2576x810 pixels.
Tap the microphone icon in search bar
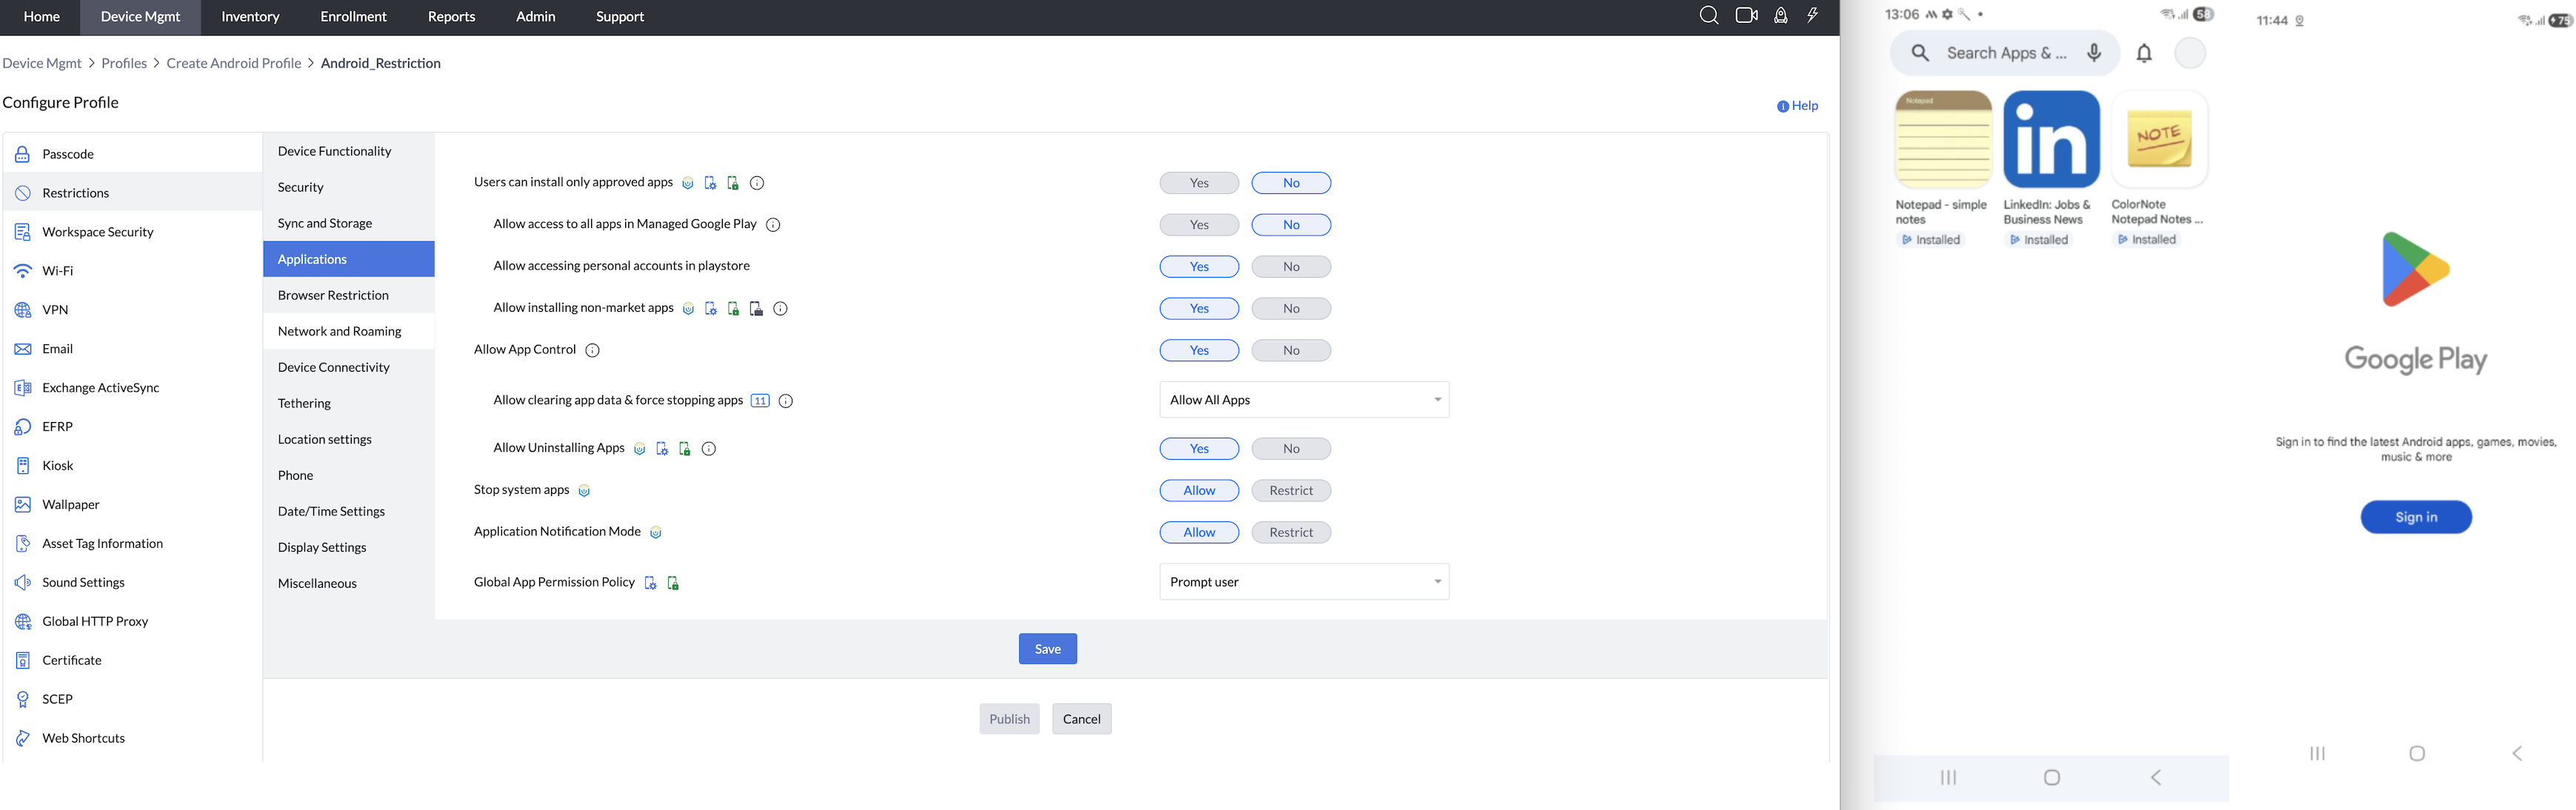[x=2094, y=53]
